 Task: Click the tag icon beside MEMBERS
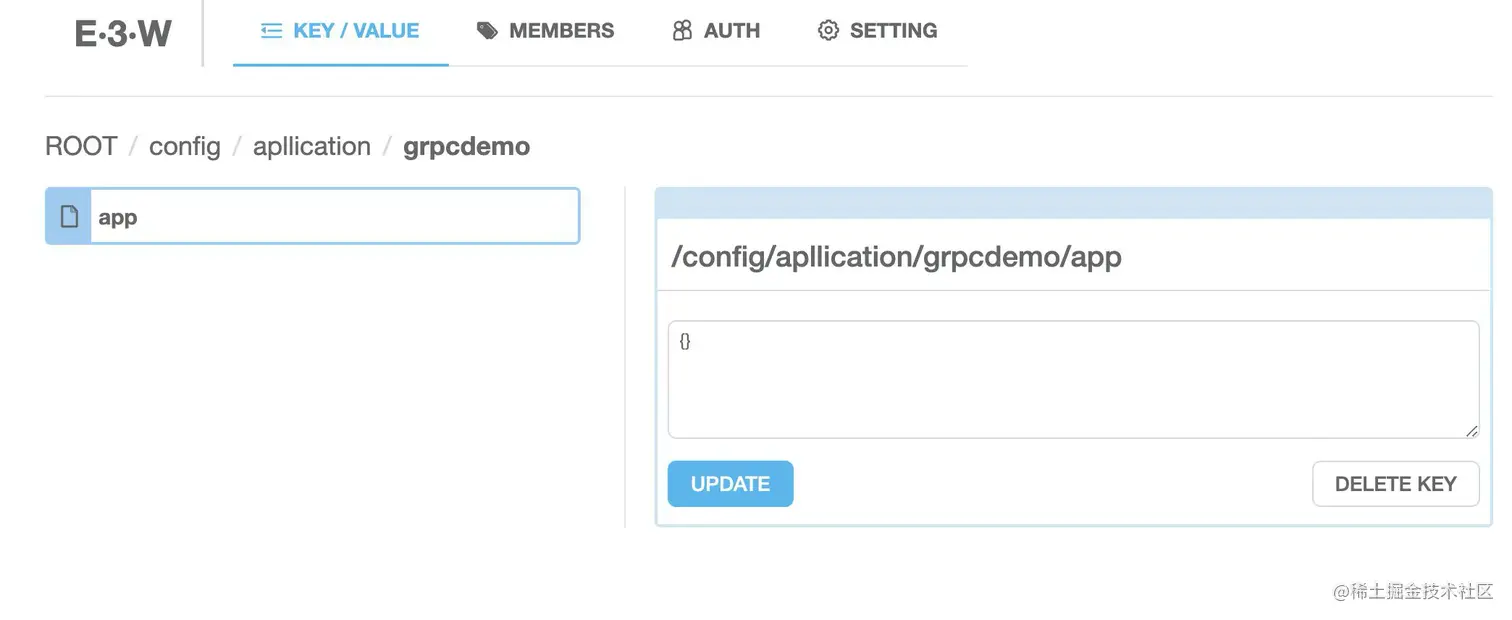pyautogui.click(x=487, y=31)
